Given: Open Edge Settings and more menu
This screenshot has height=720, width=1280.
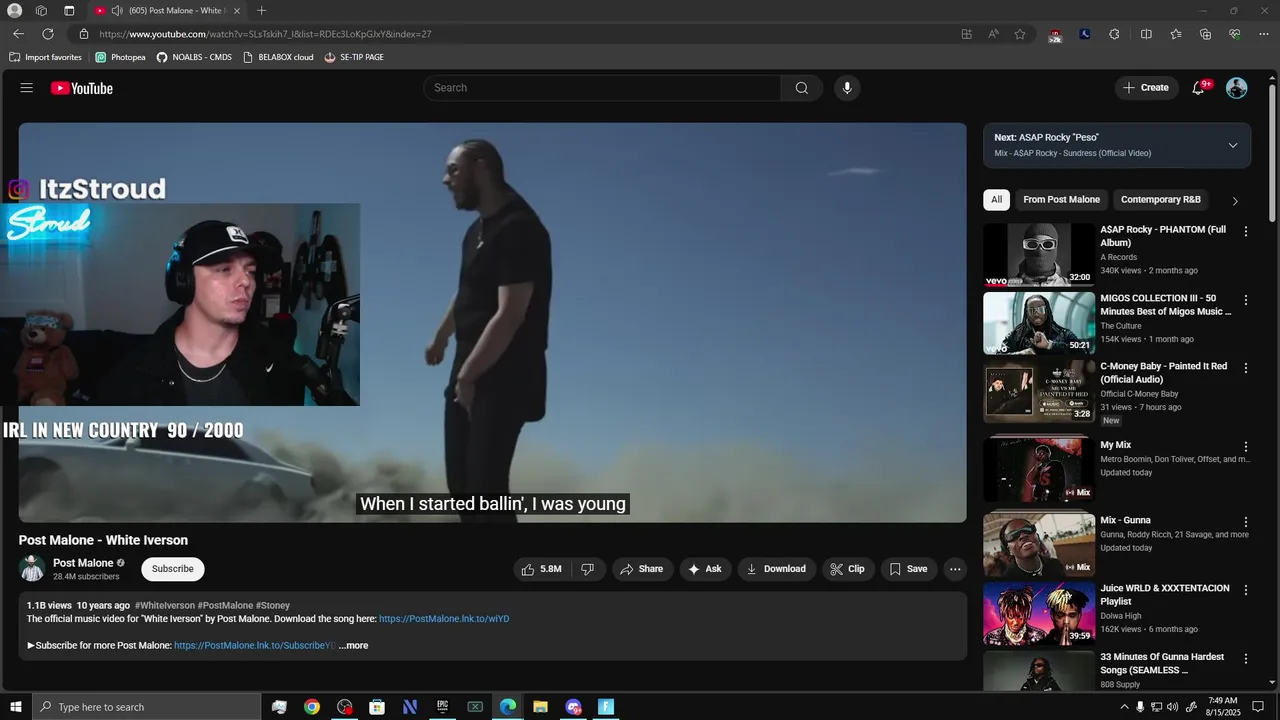Looking at the screenshot, I should tap(1264, 34).
